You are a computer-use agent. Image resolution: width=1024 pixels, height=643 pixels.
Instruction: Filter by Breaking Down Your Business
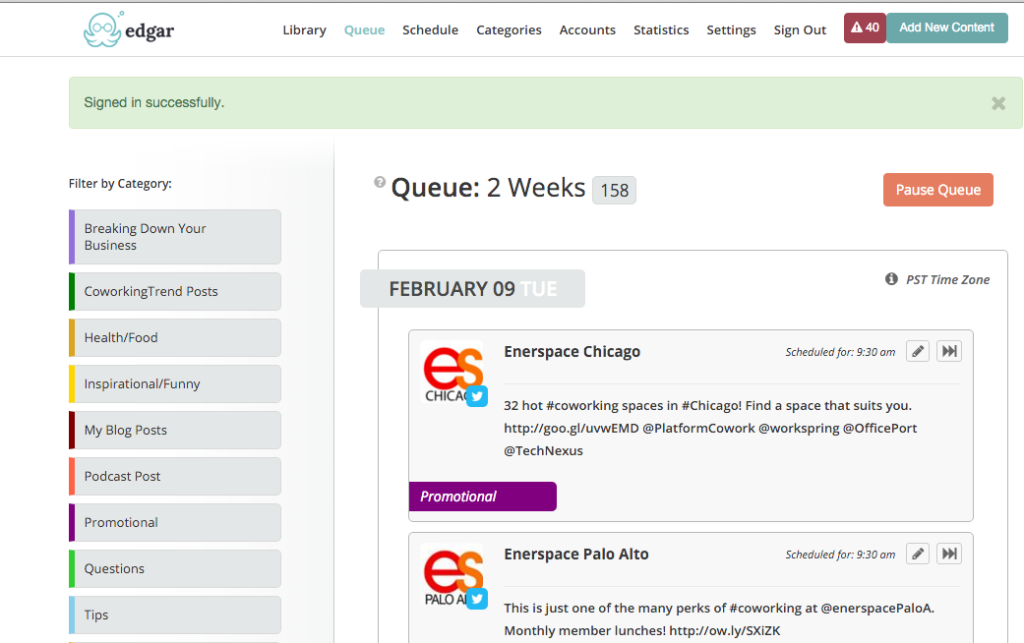[x=175, y=237]
